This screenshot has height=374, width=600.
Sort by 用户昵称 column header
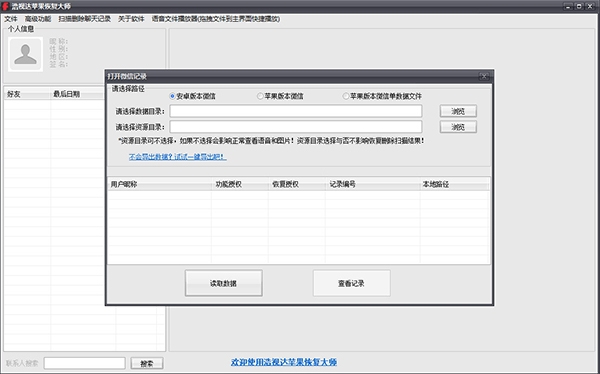coord(160,184)
